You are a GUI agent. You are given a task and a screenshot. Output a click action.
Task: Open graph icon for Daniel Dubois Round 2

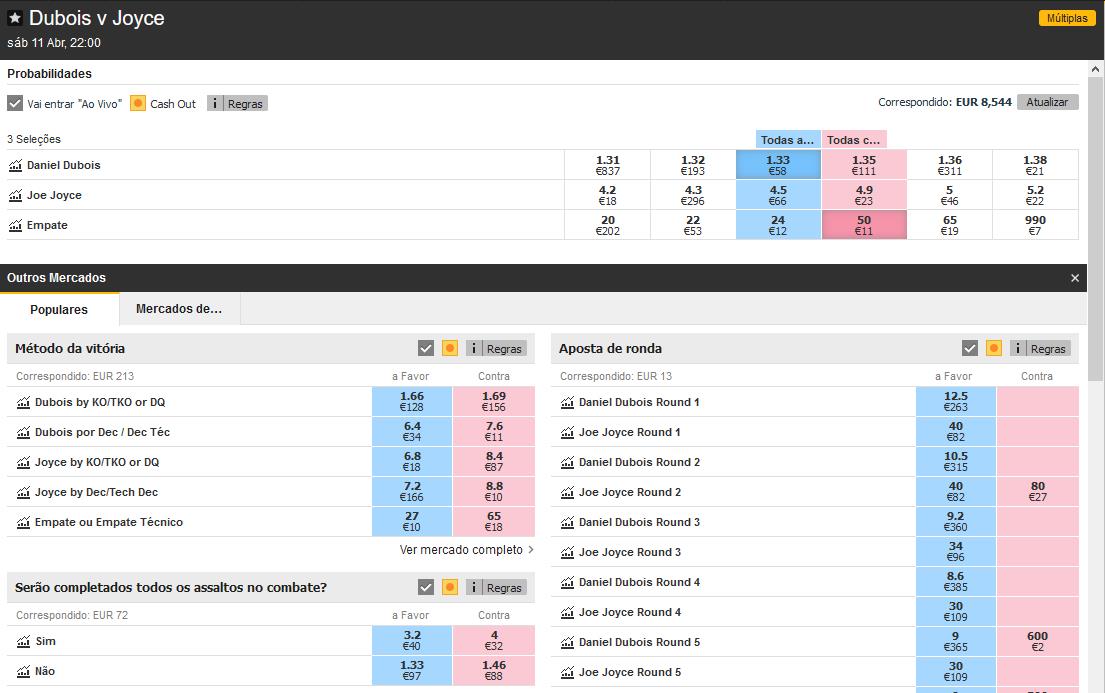pyautogui.click(x=567, y=462)
